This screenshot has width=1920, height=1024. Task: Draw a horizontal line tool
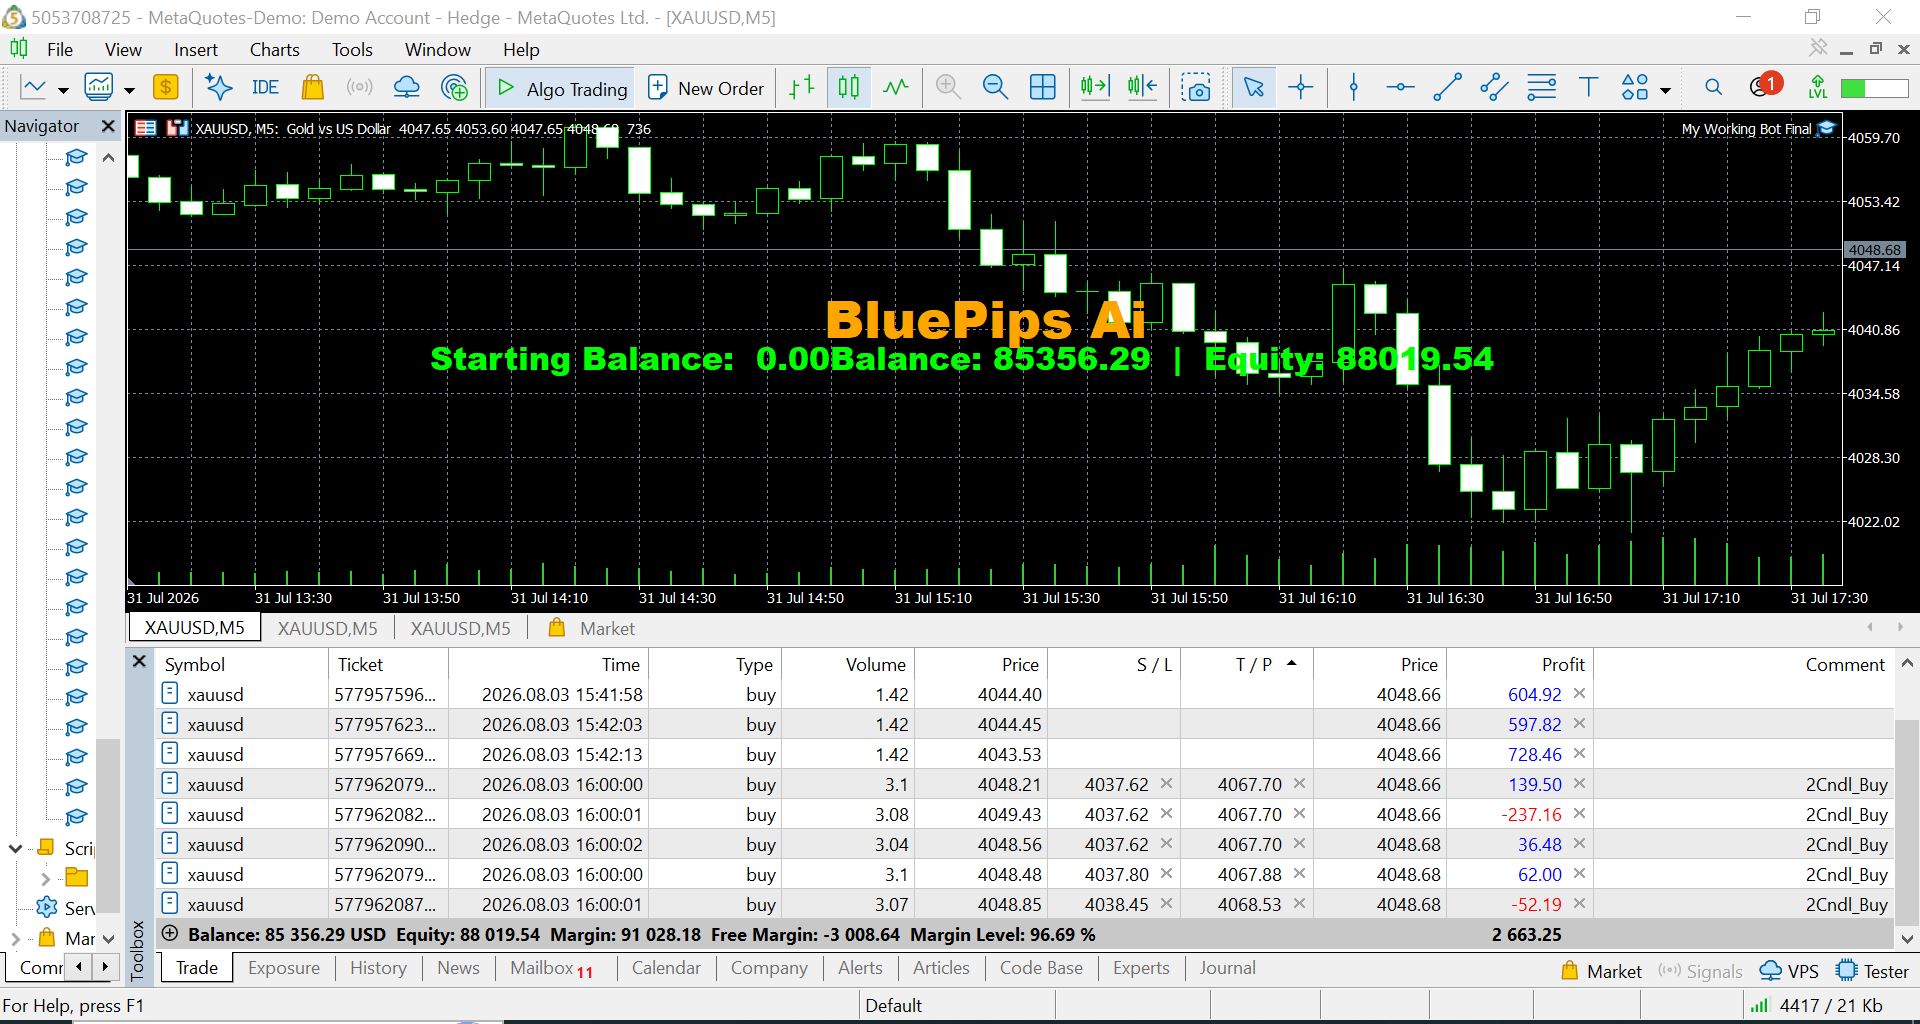tap(1400, 88)
